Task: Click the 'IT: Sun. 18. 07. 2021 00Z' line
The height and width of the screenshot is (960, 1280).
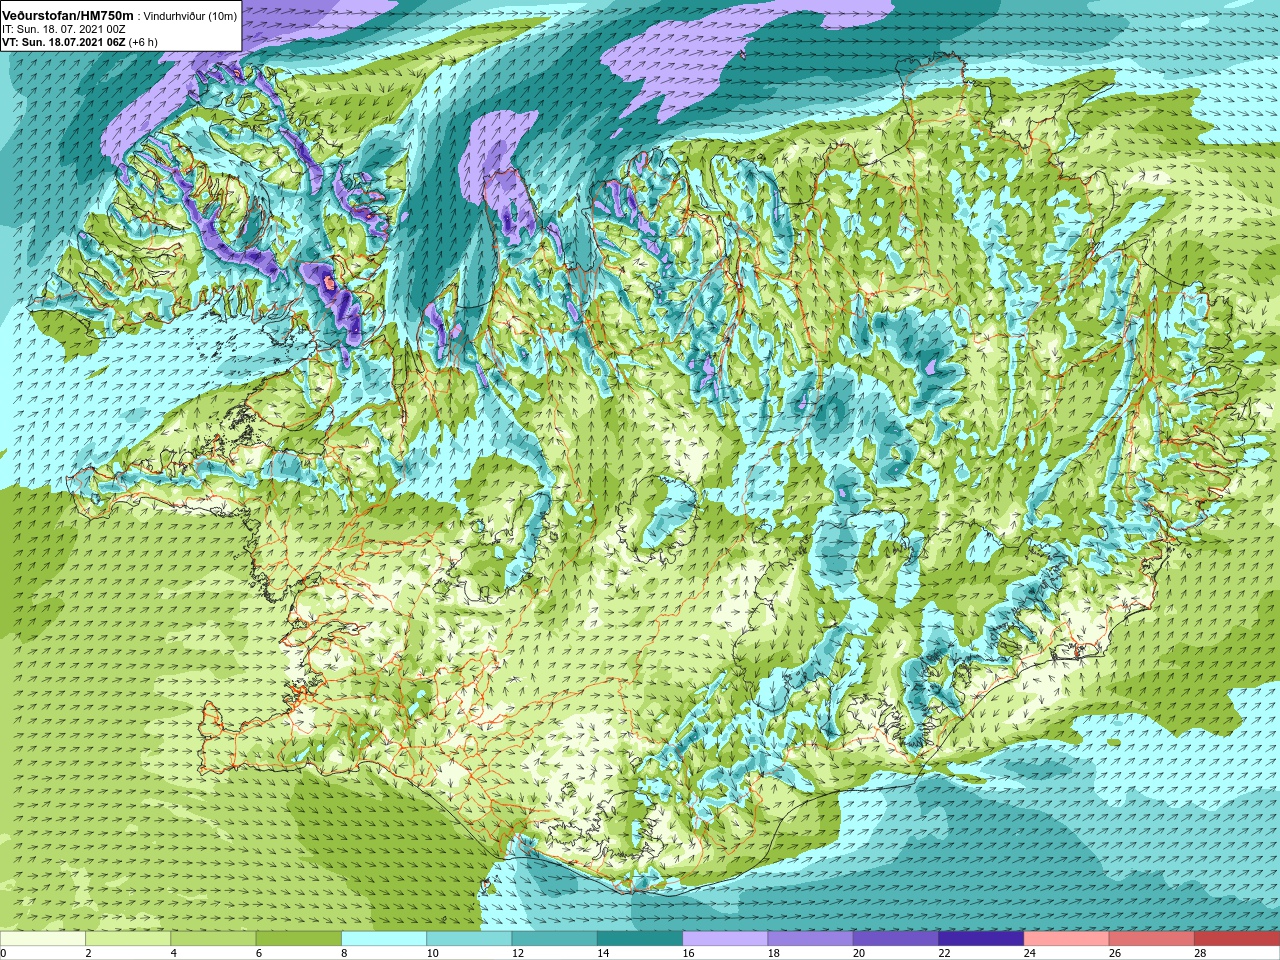Action: (x=63, y=30)
